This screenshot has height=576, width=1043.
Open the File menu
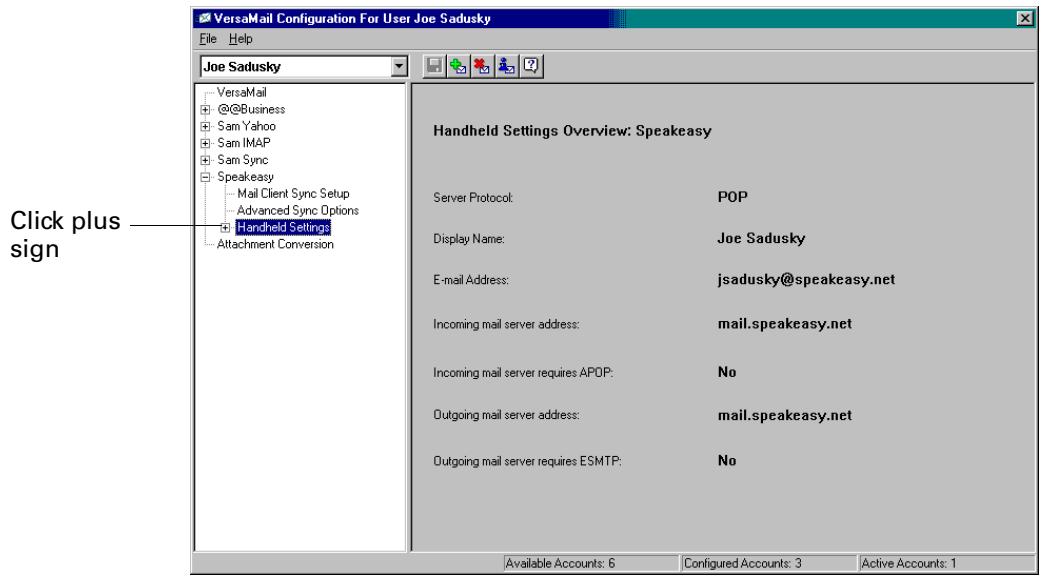[208, 39]
